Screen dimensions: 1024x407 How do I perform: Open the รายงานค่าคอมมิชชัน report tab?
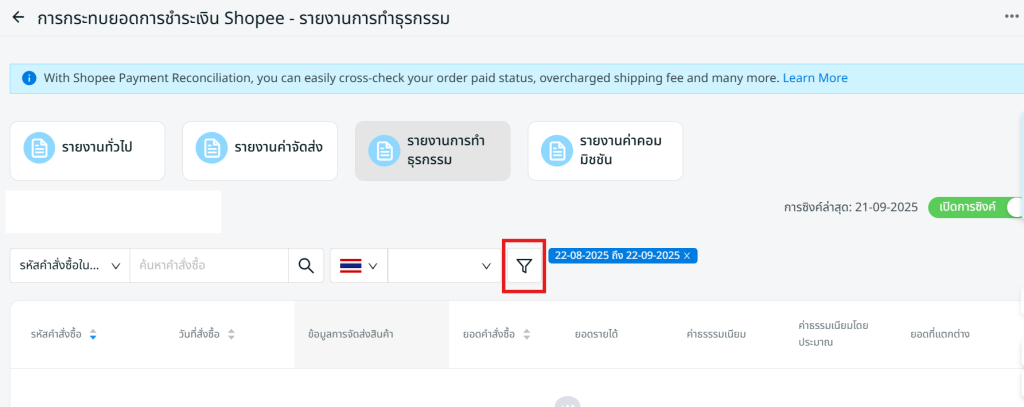(605, 151)
